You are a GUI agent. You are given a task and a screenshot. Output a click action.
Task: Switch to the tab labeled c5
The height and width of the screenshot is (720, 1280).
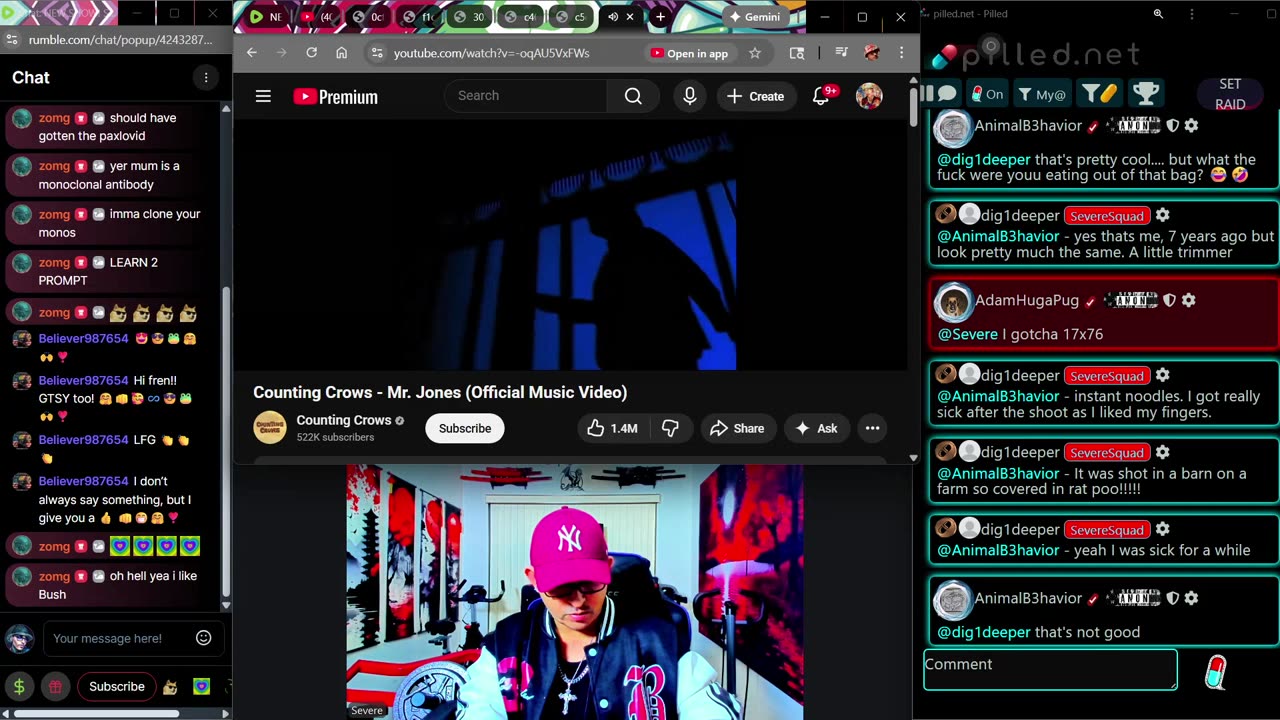571,17
